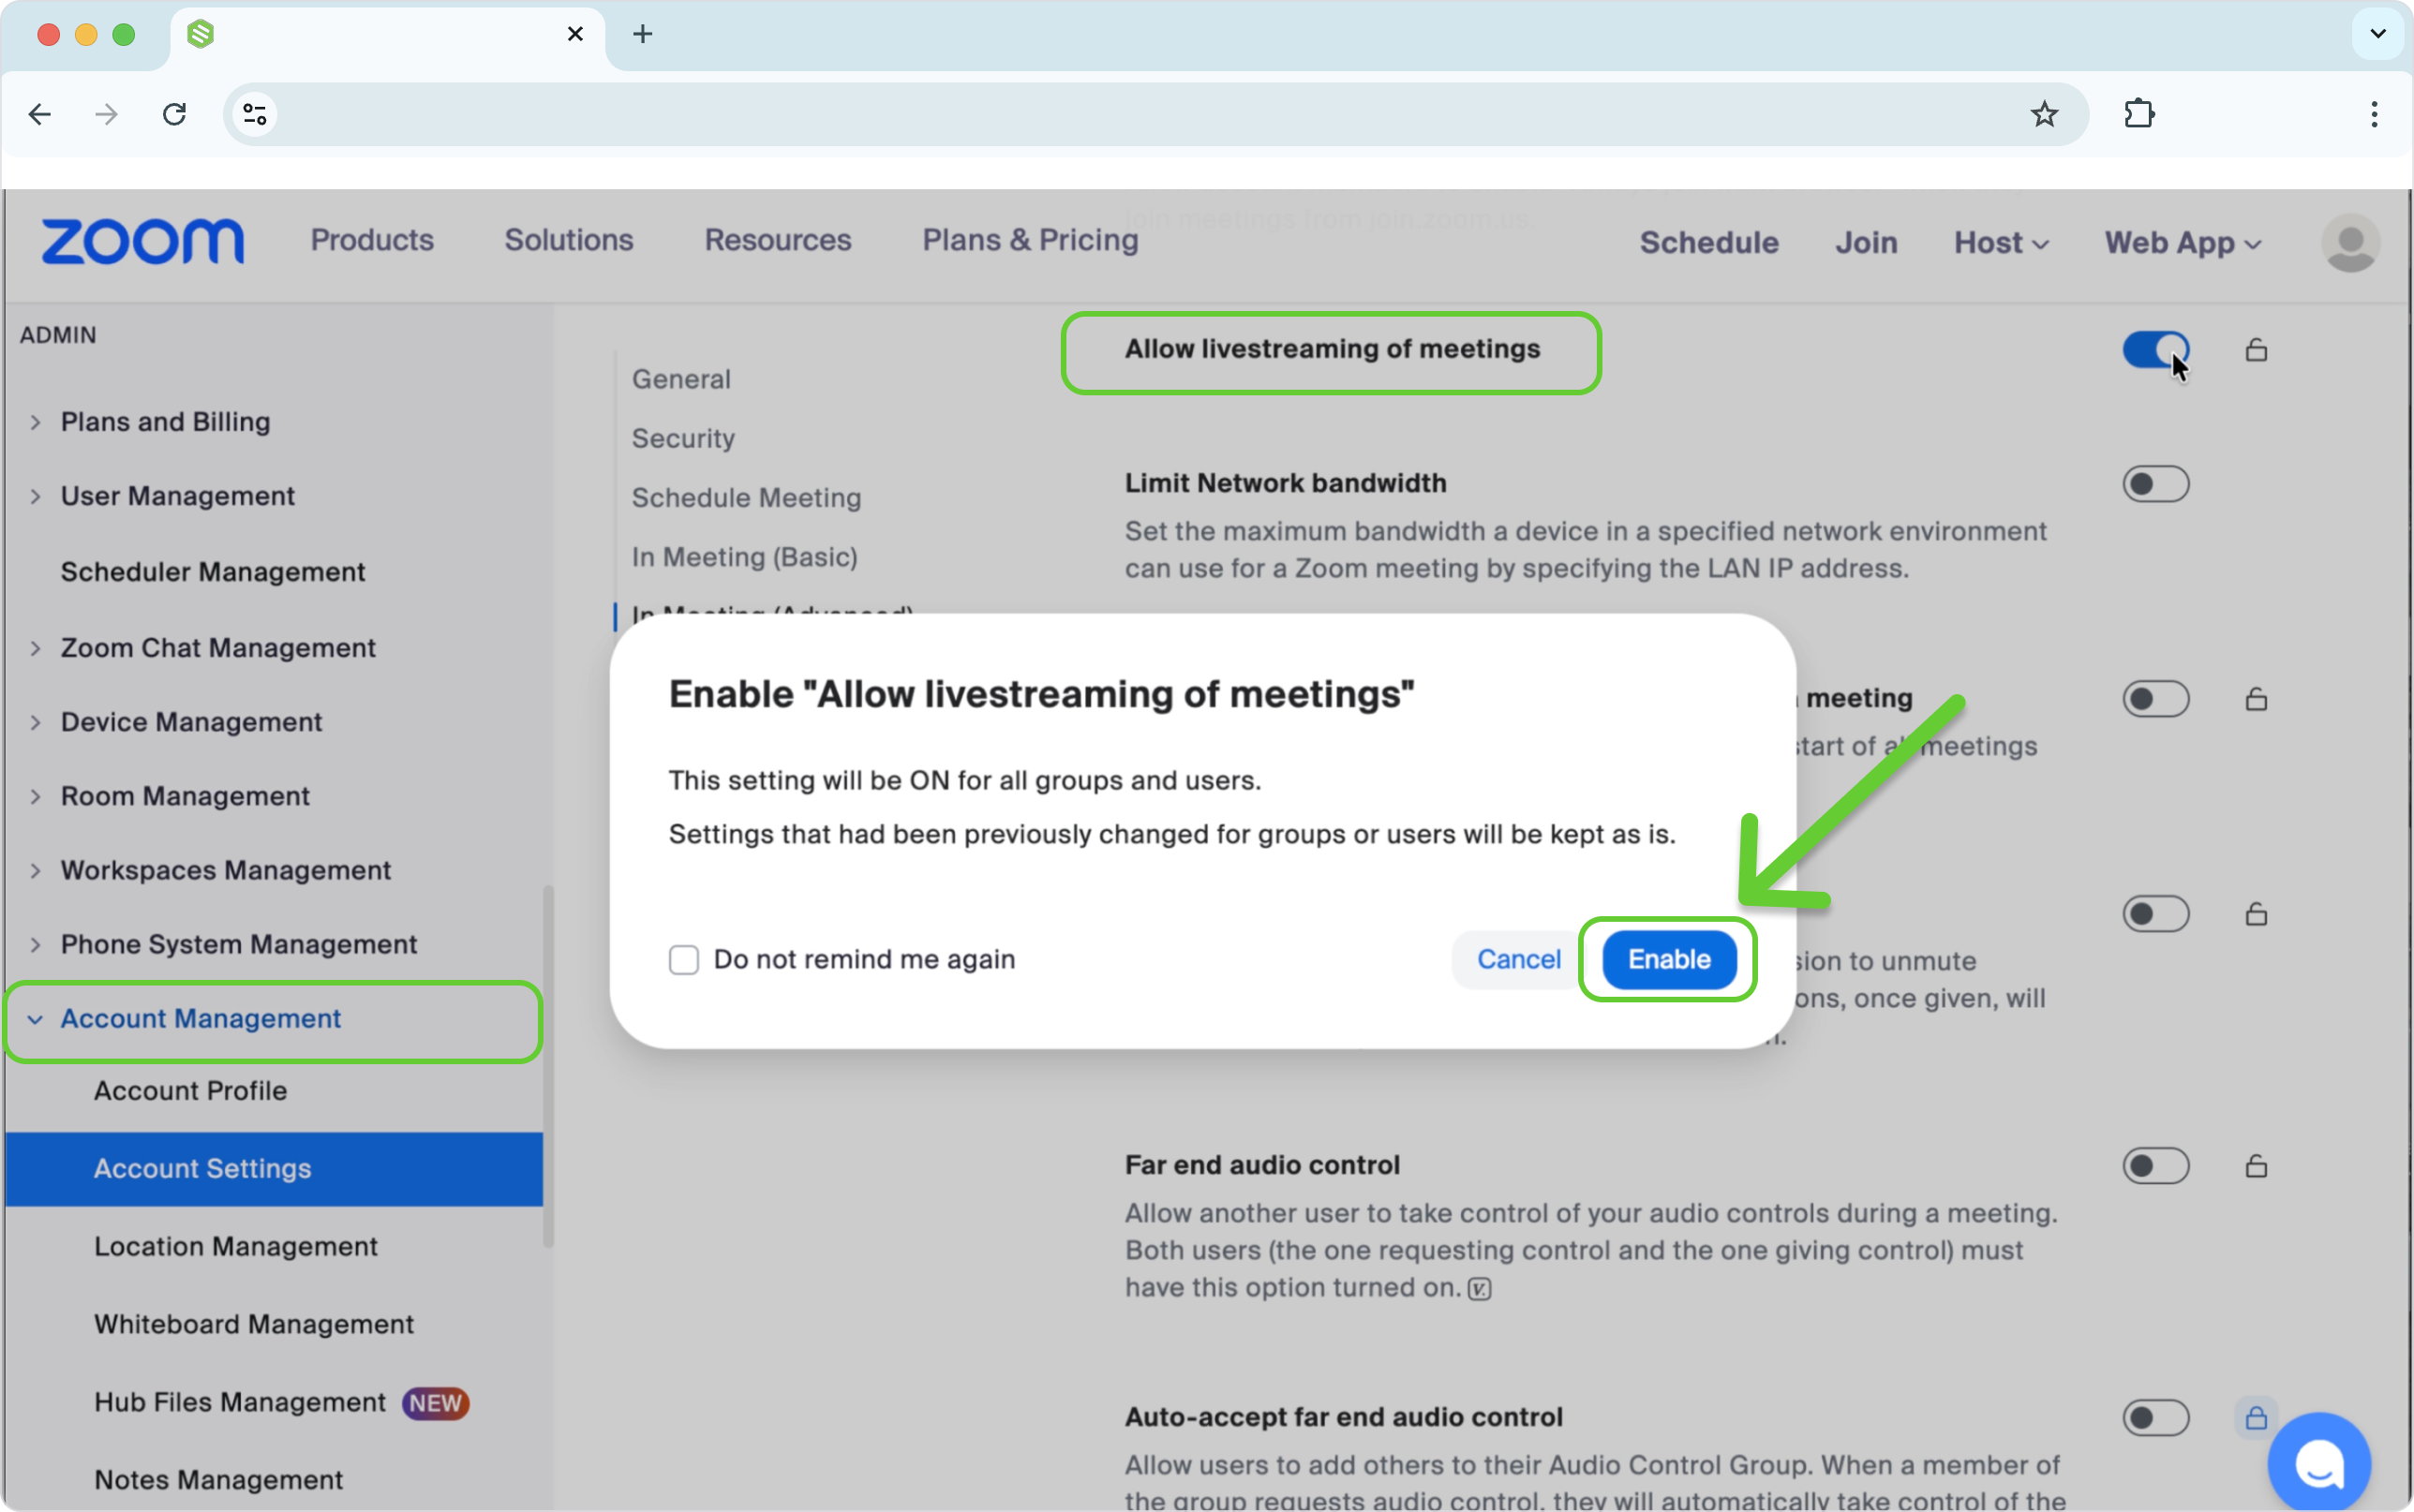Open Scheduler Management
The image size is (2414, 1512).
(x=213, y=572)
